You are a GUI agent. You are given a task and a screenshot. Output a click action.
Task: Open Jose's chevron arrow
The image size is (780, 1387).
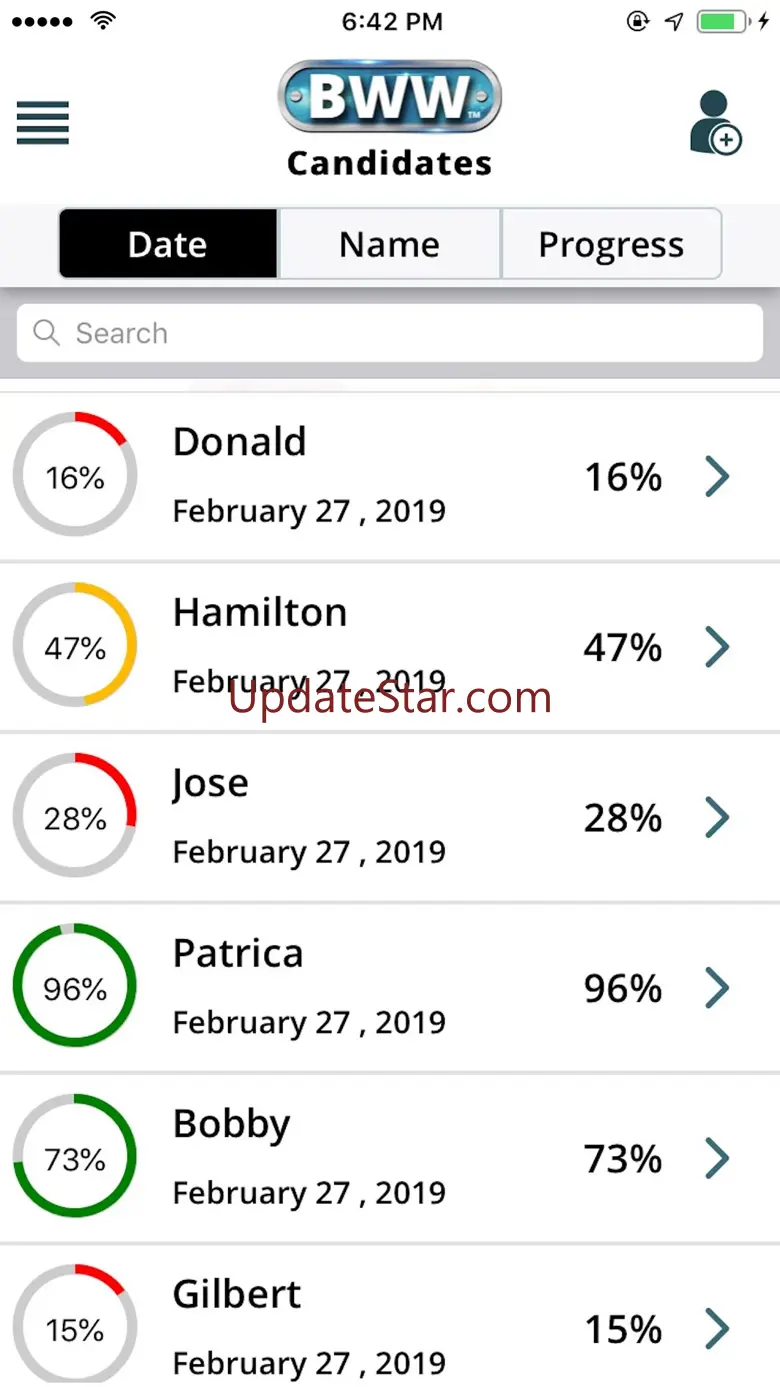[x=717, y=818]
